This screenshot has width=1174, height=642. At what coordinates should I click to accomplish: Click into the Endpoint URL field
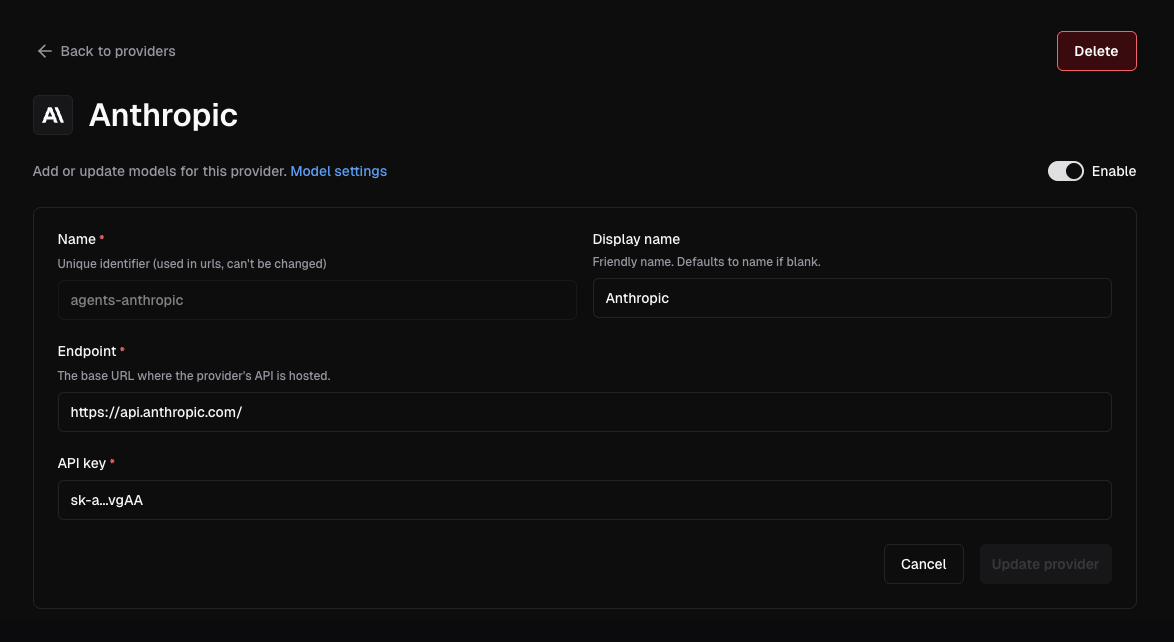(x=585, y=412)
